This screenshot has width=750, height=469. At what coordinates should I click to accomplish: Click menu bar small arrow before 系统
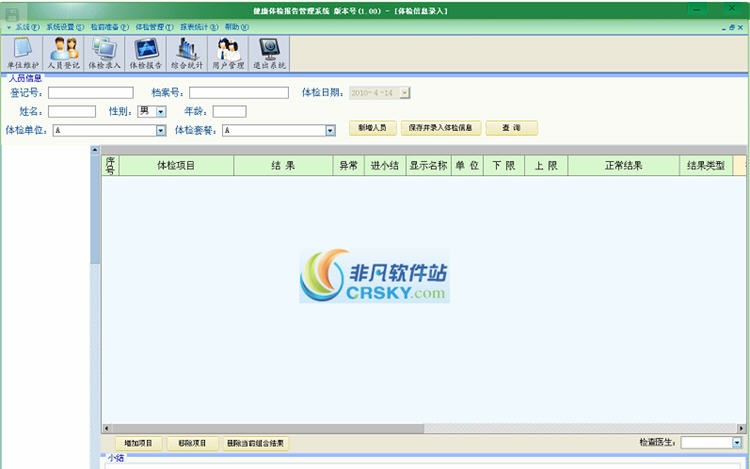coord(9,27)
